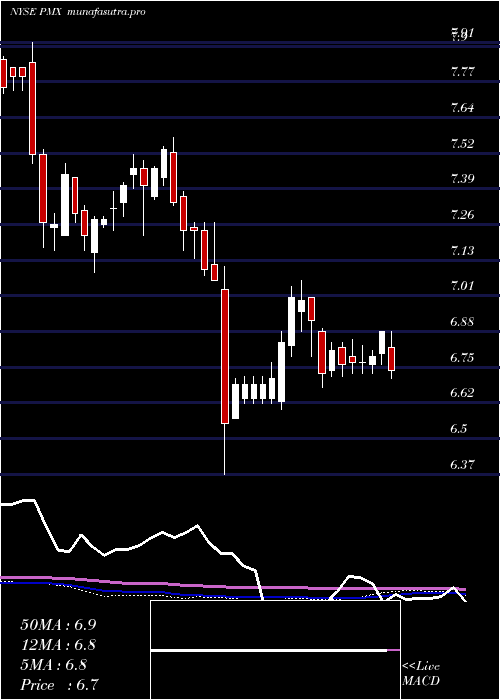Click the MACD histogram box
The height and width of the screenshot is (700, 500).
pos(275,650)
